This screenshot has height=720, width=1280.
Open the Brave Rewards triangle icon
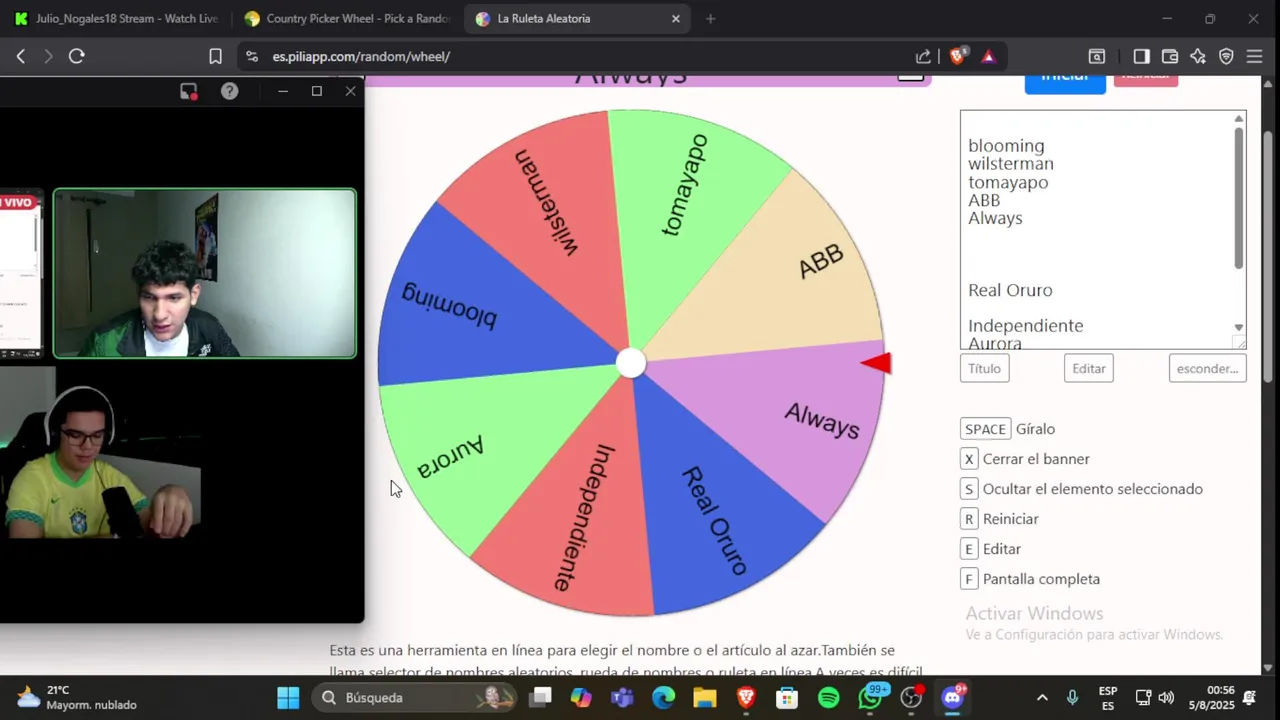(x=988, y=57)
